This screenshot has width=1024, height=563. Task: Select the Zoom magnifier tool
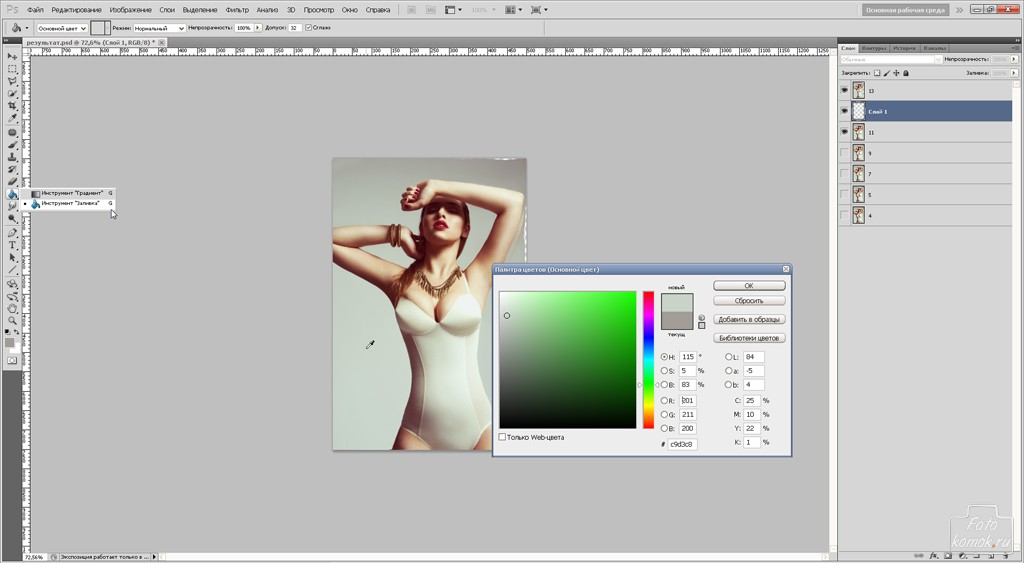tap(13, 320)
